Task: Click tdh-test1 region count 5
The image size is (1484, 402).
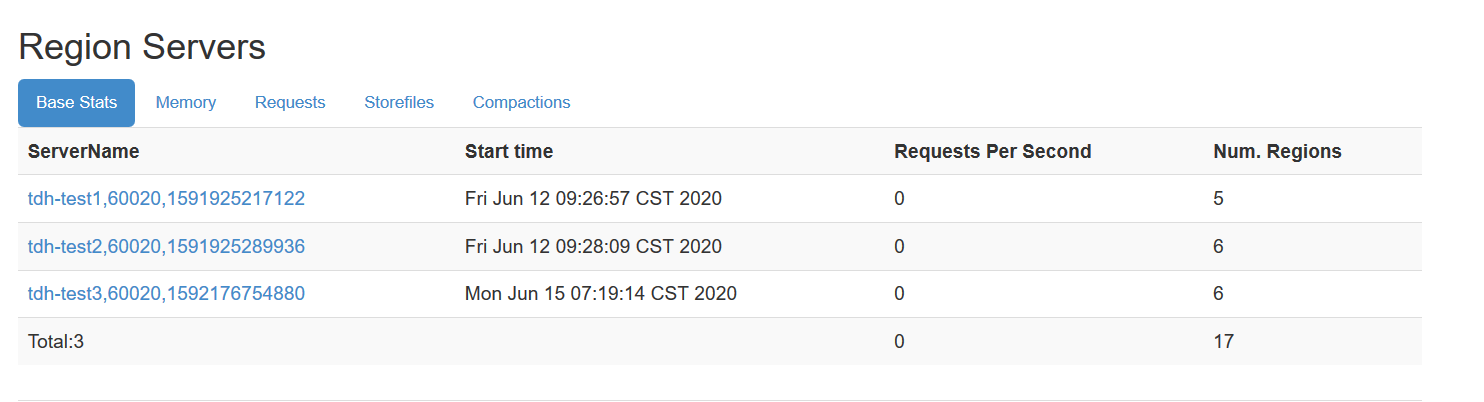Action: point(1218,199)
